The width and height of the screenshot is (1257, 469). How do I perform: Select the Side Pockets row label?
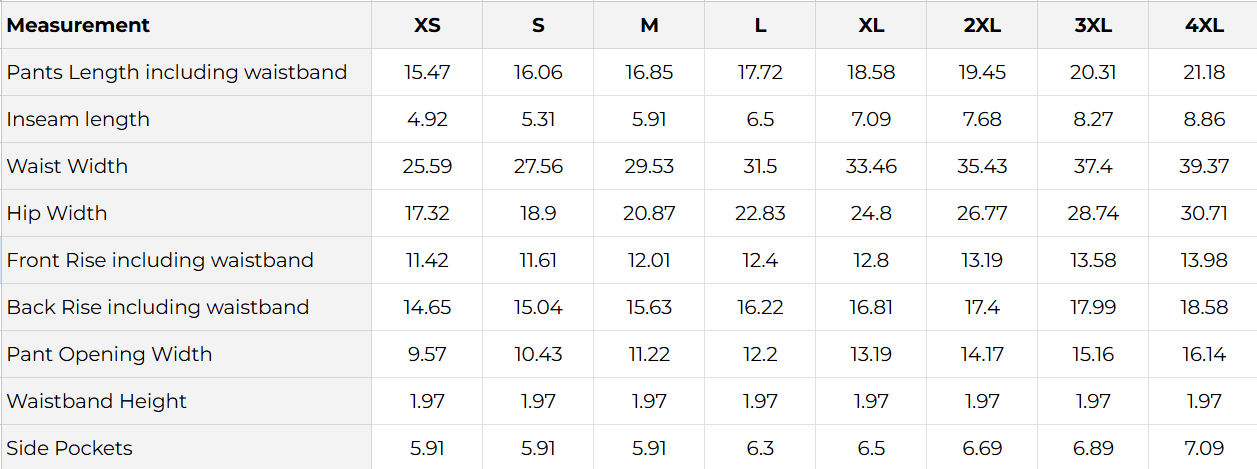pos(69,448)
